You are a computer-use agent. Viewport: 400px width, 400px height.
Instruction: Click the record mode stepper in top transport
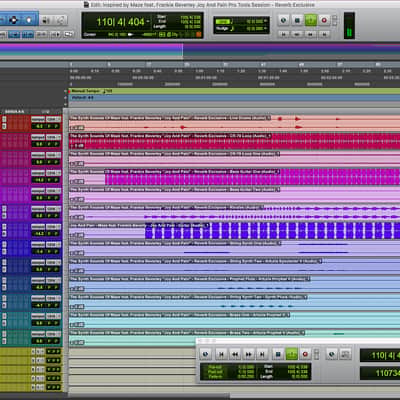335,19
